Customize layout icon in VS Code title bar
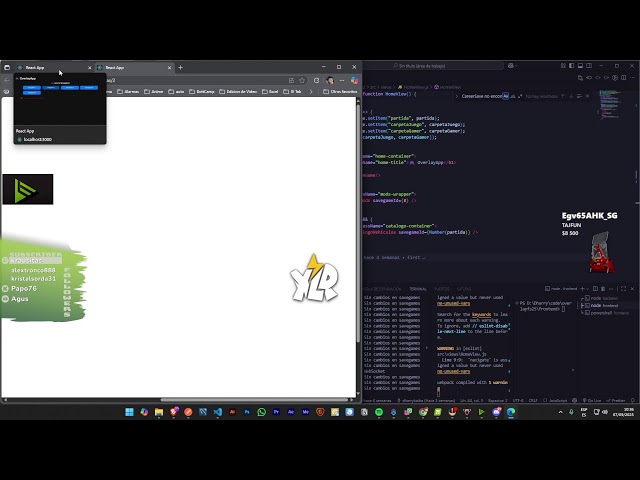 pyautogui.click(x=563, y=66)
